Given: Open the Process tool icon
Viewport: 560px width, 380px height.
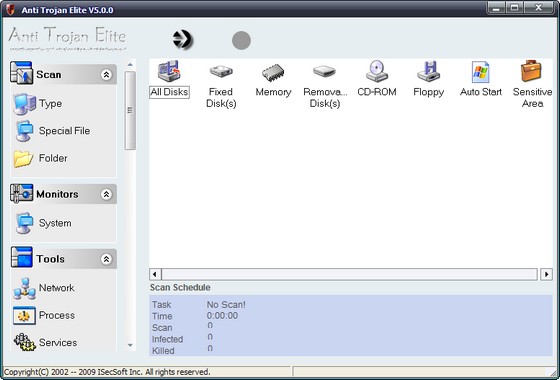Looking at the screenshot, I should 24,315.
